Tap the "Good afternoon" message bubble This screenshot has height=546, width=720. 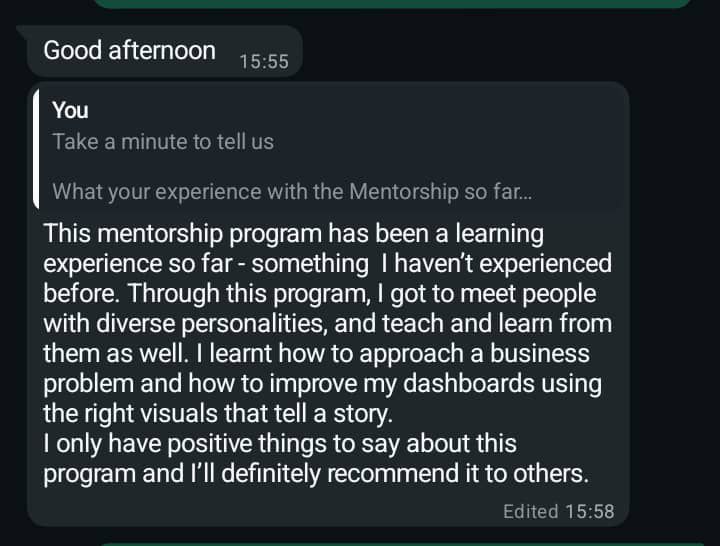pyautogui.click(x=130, y=51)
